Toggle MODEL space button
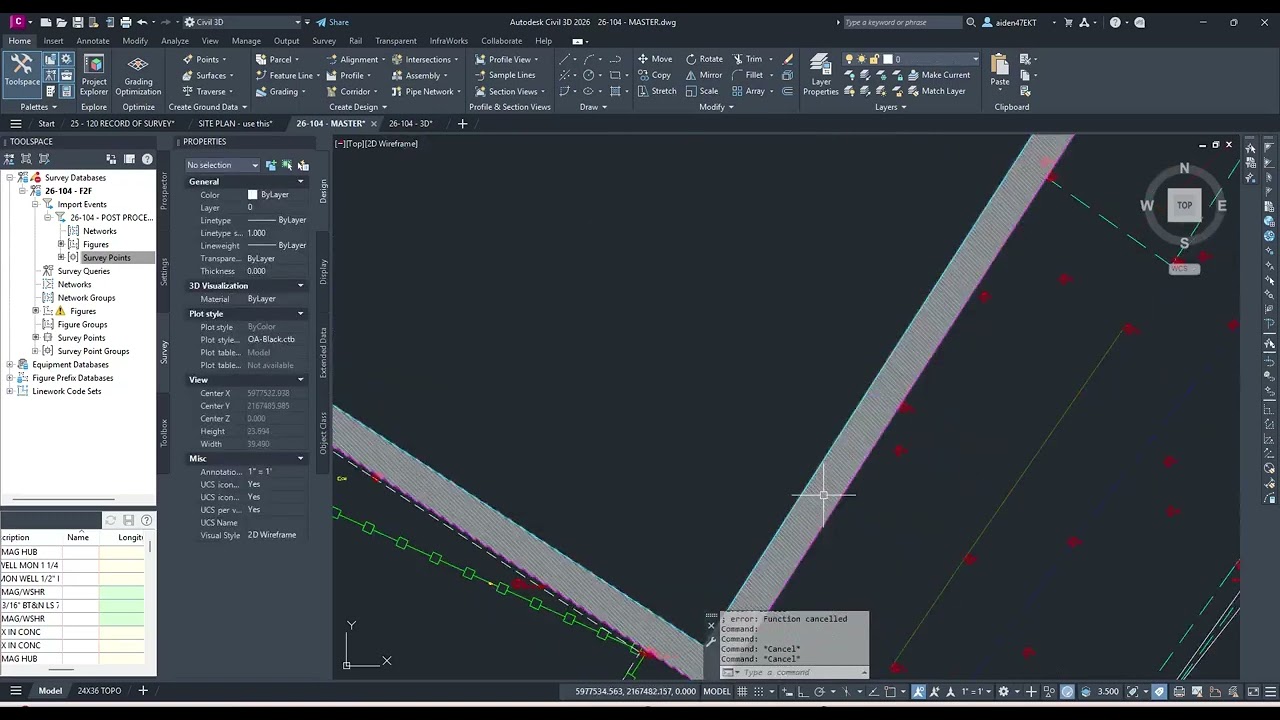This screenshot has width=1280, height=720. 717,691
